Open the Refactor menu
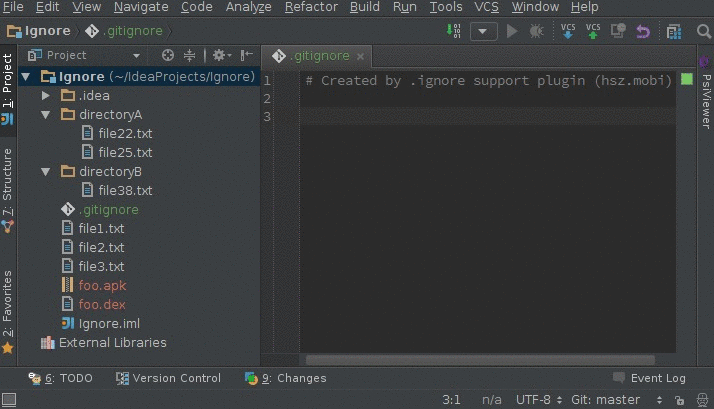 tap(311, 7)
